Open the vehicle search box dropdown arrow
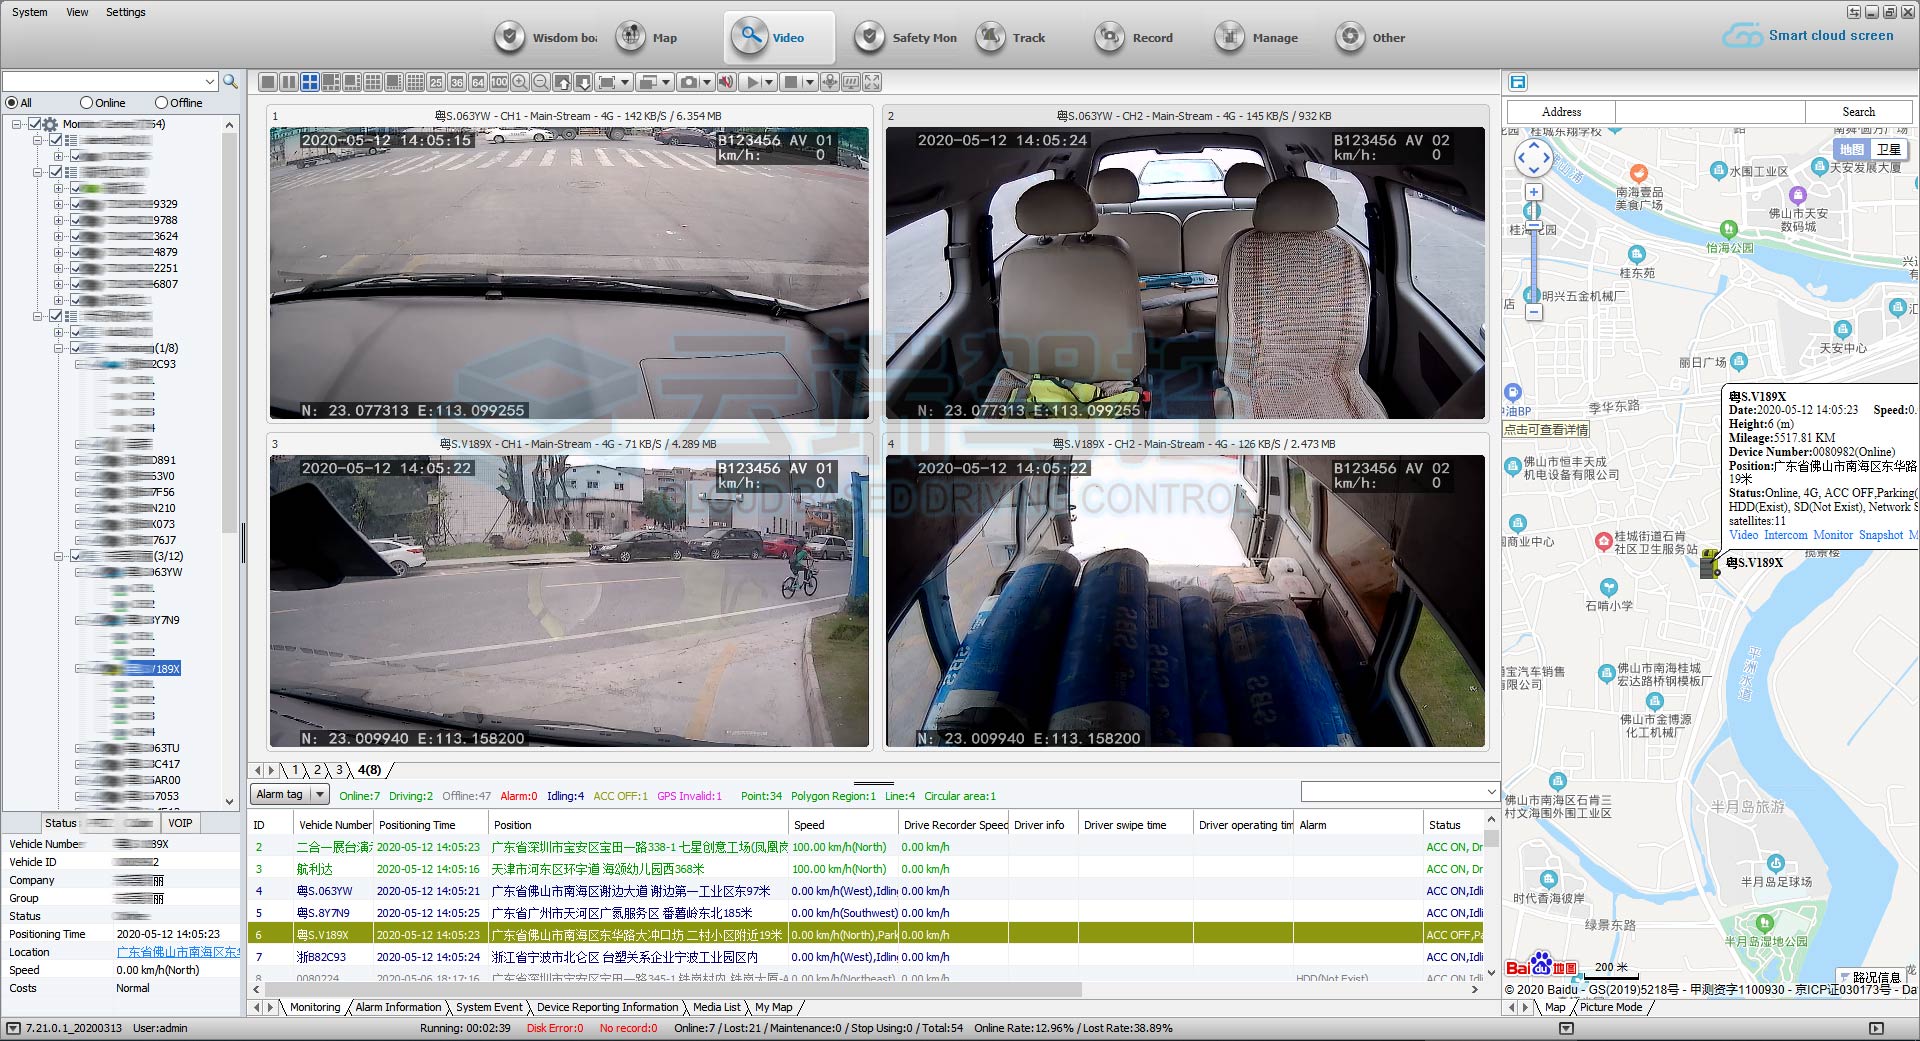 tap(209, 81)
